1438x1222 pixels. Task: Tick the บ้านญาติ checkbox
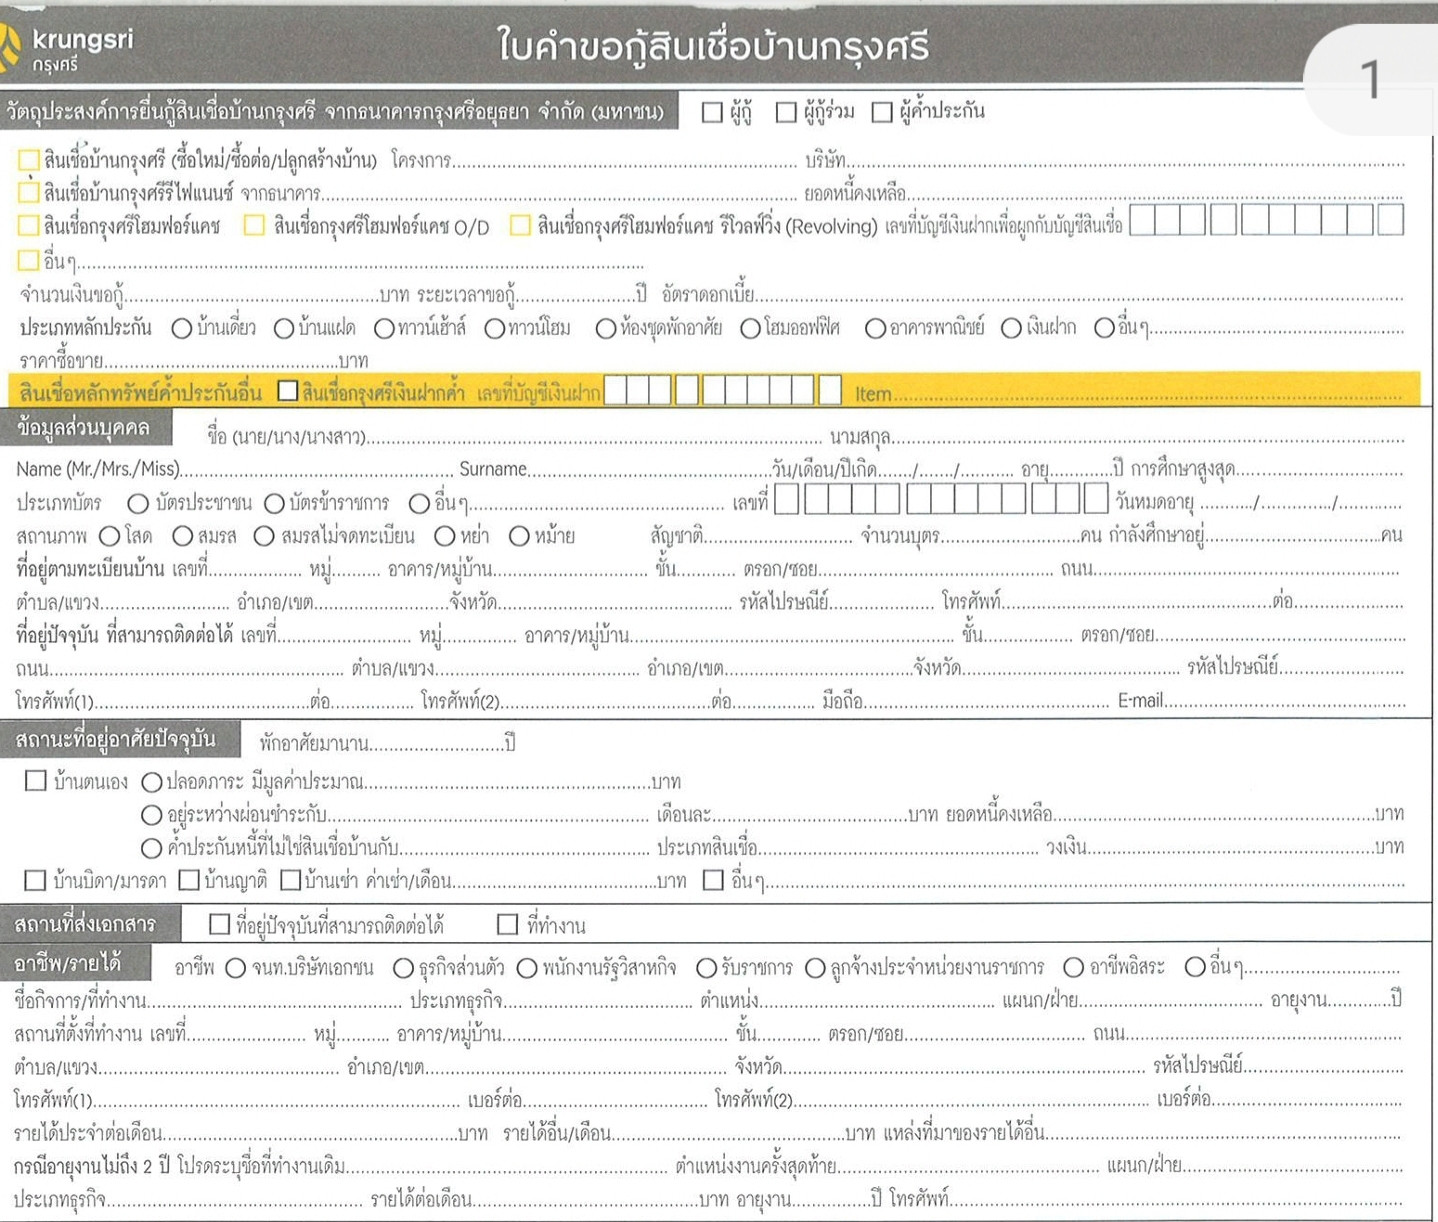click(x=189, y=880)
